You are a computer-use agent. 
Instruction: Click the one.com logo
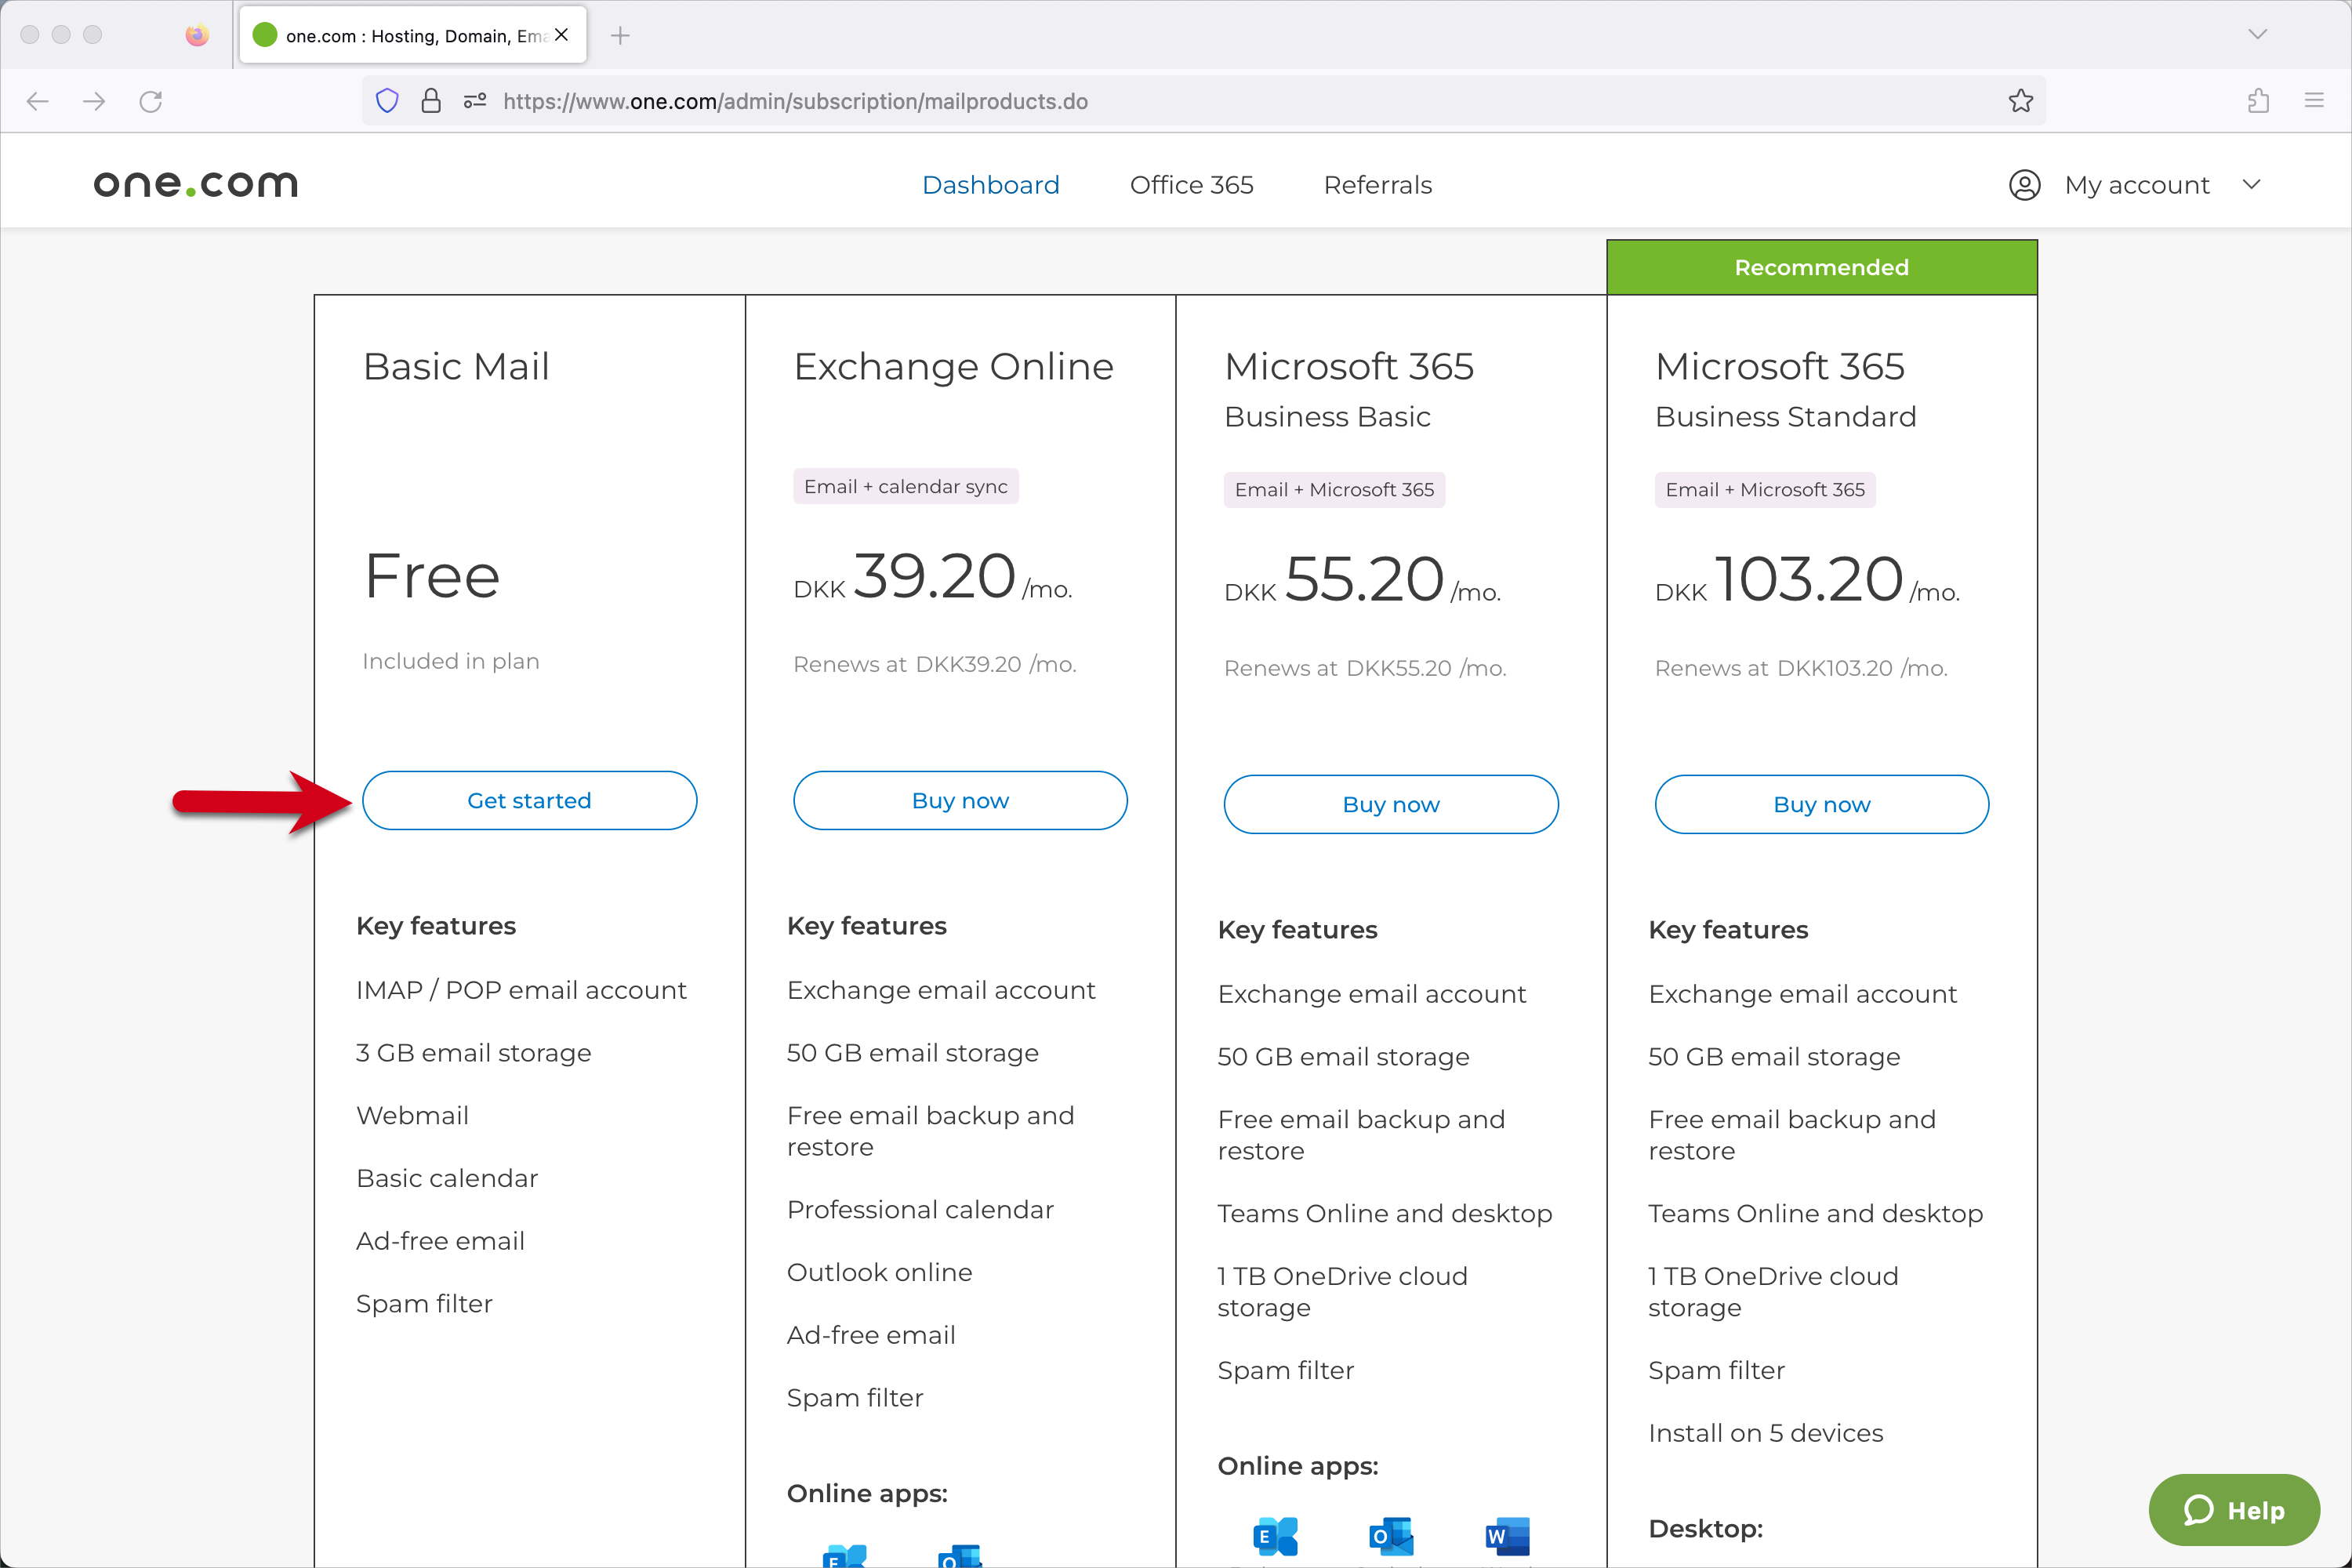point(196,184)
